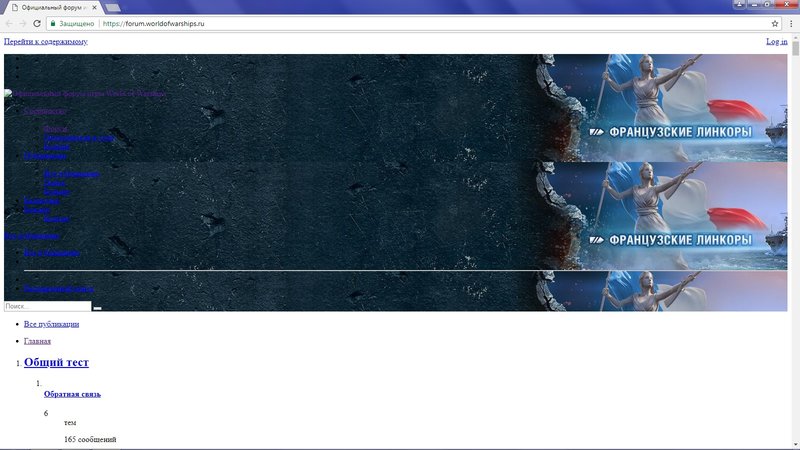Image resolution: width=800 pixels, height=450 pixels.
Task: Open the World of Warships forum logo link
Action: 85,93
